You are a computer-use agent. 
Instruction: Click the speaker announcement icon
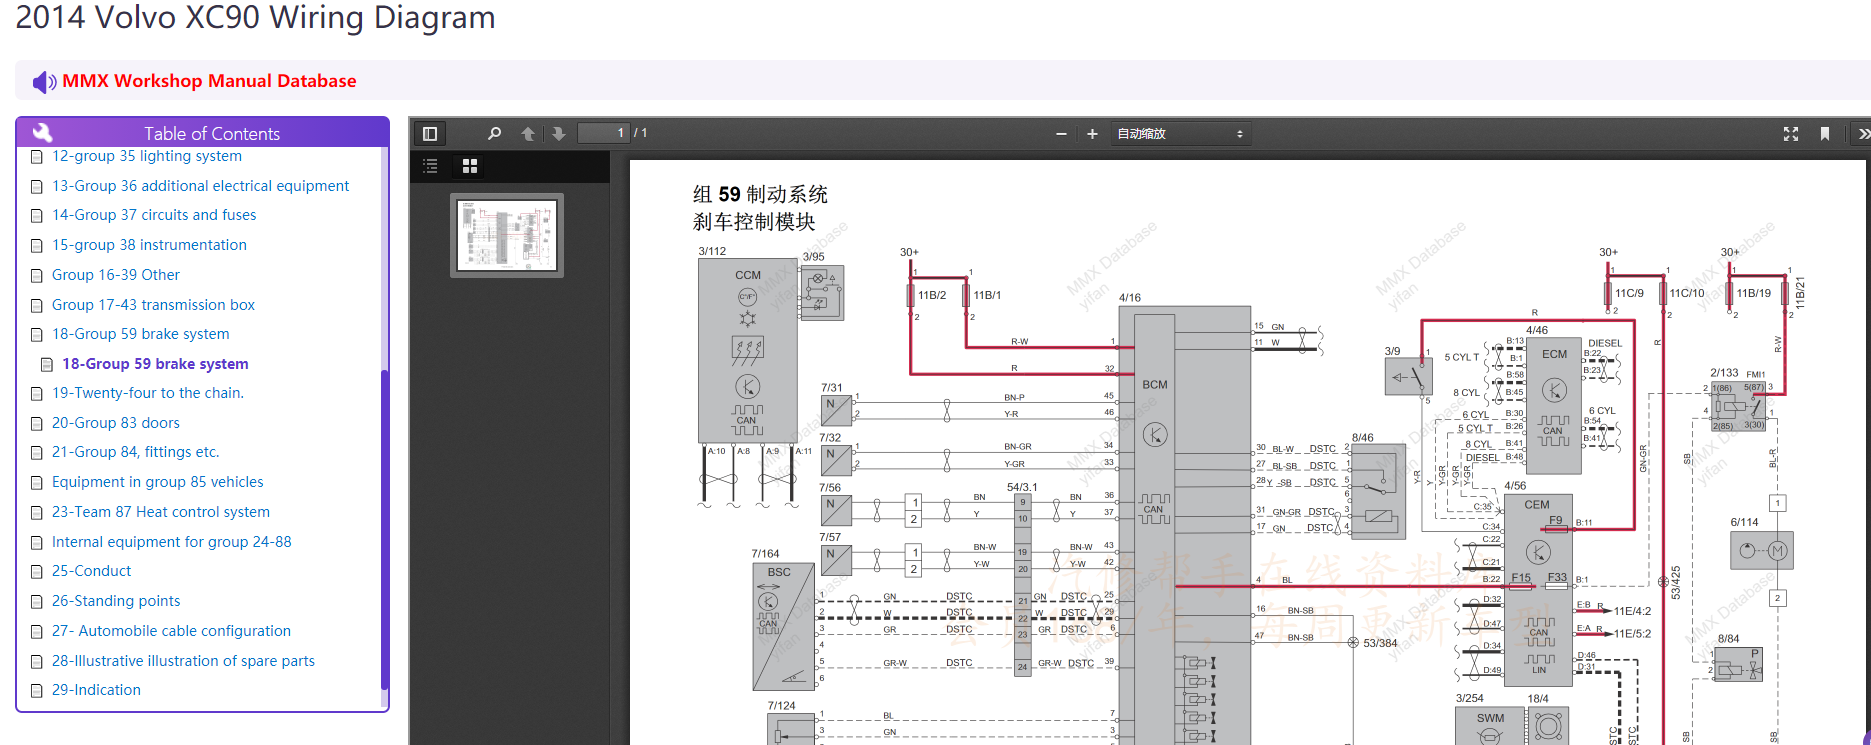click(x=44, y=82)
